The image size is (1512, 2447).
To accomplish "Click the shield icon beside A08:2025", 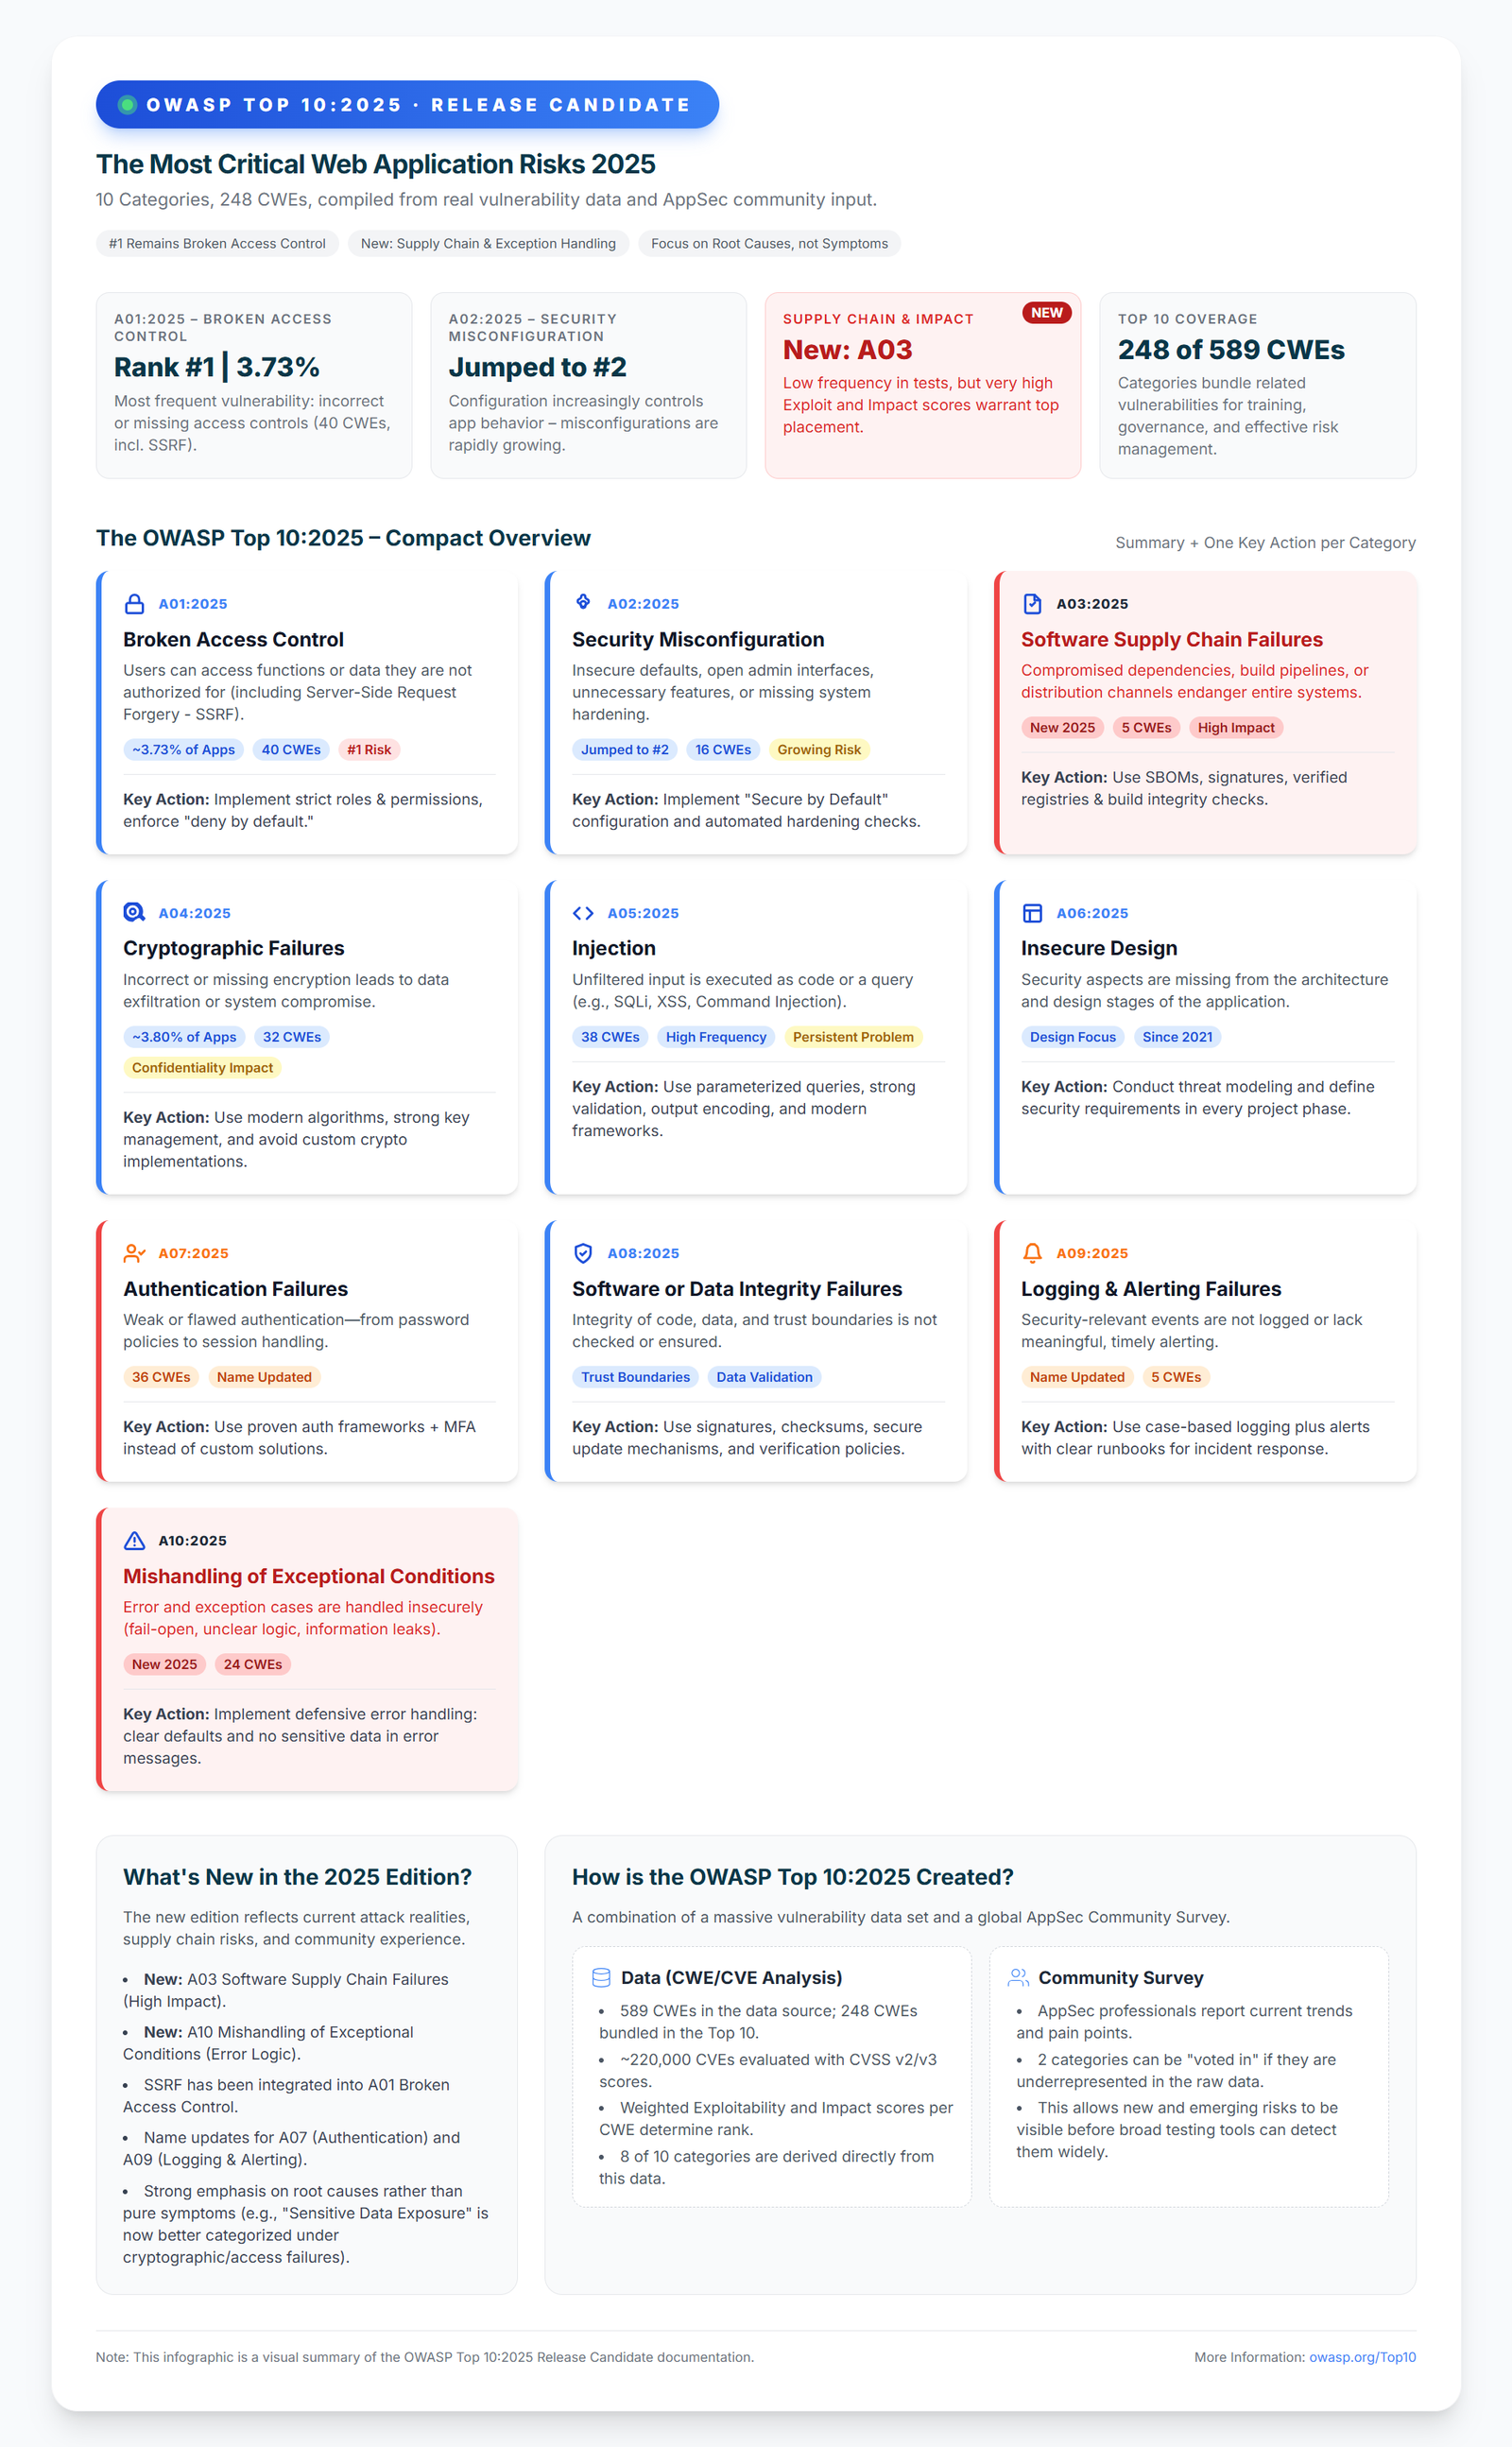I will [583, 1253].
